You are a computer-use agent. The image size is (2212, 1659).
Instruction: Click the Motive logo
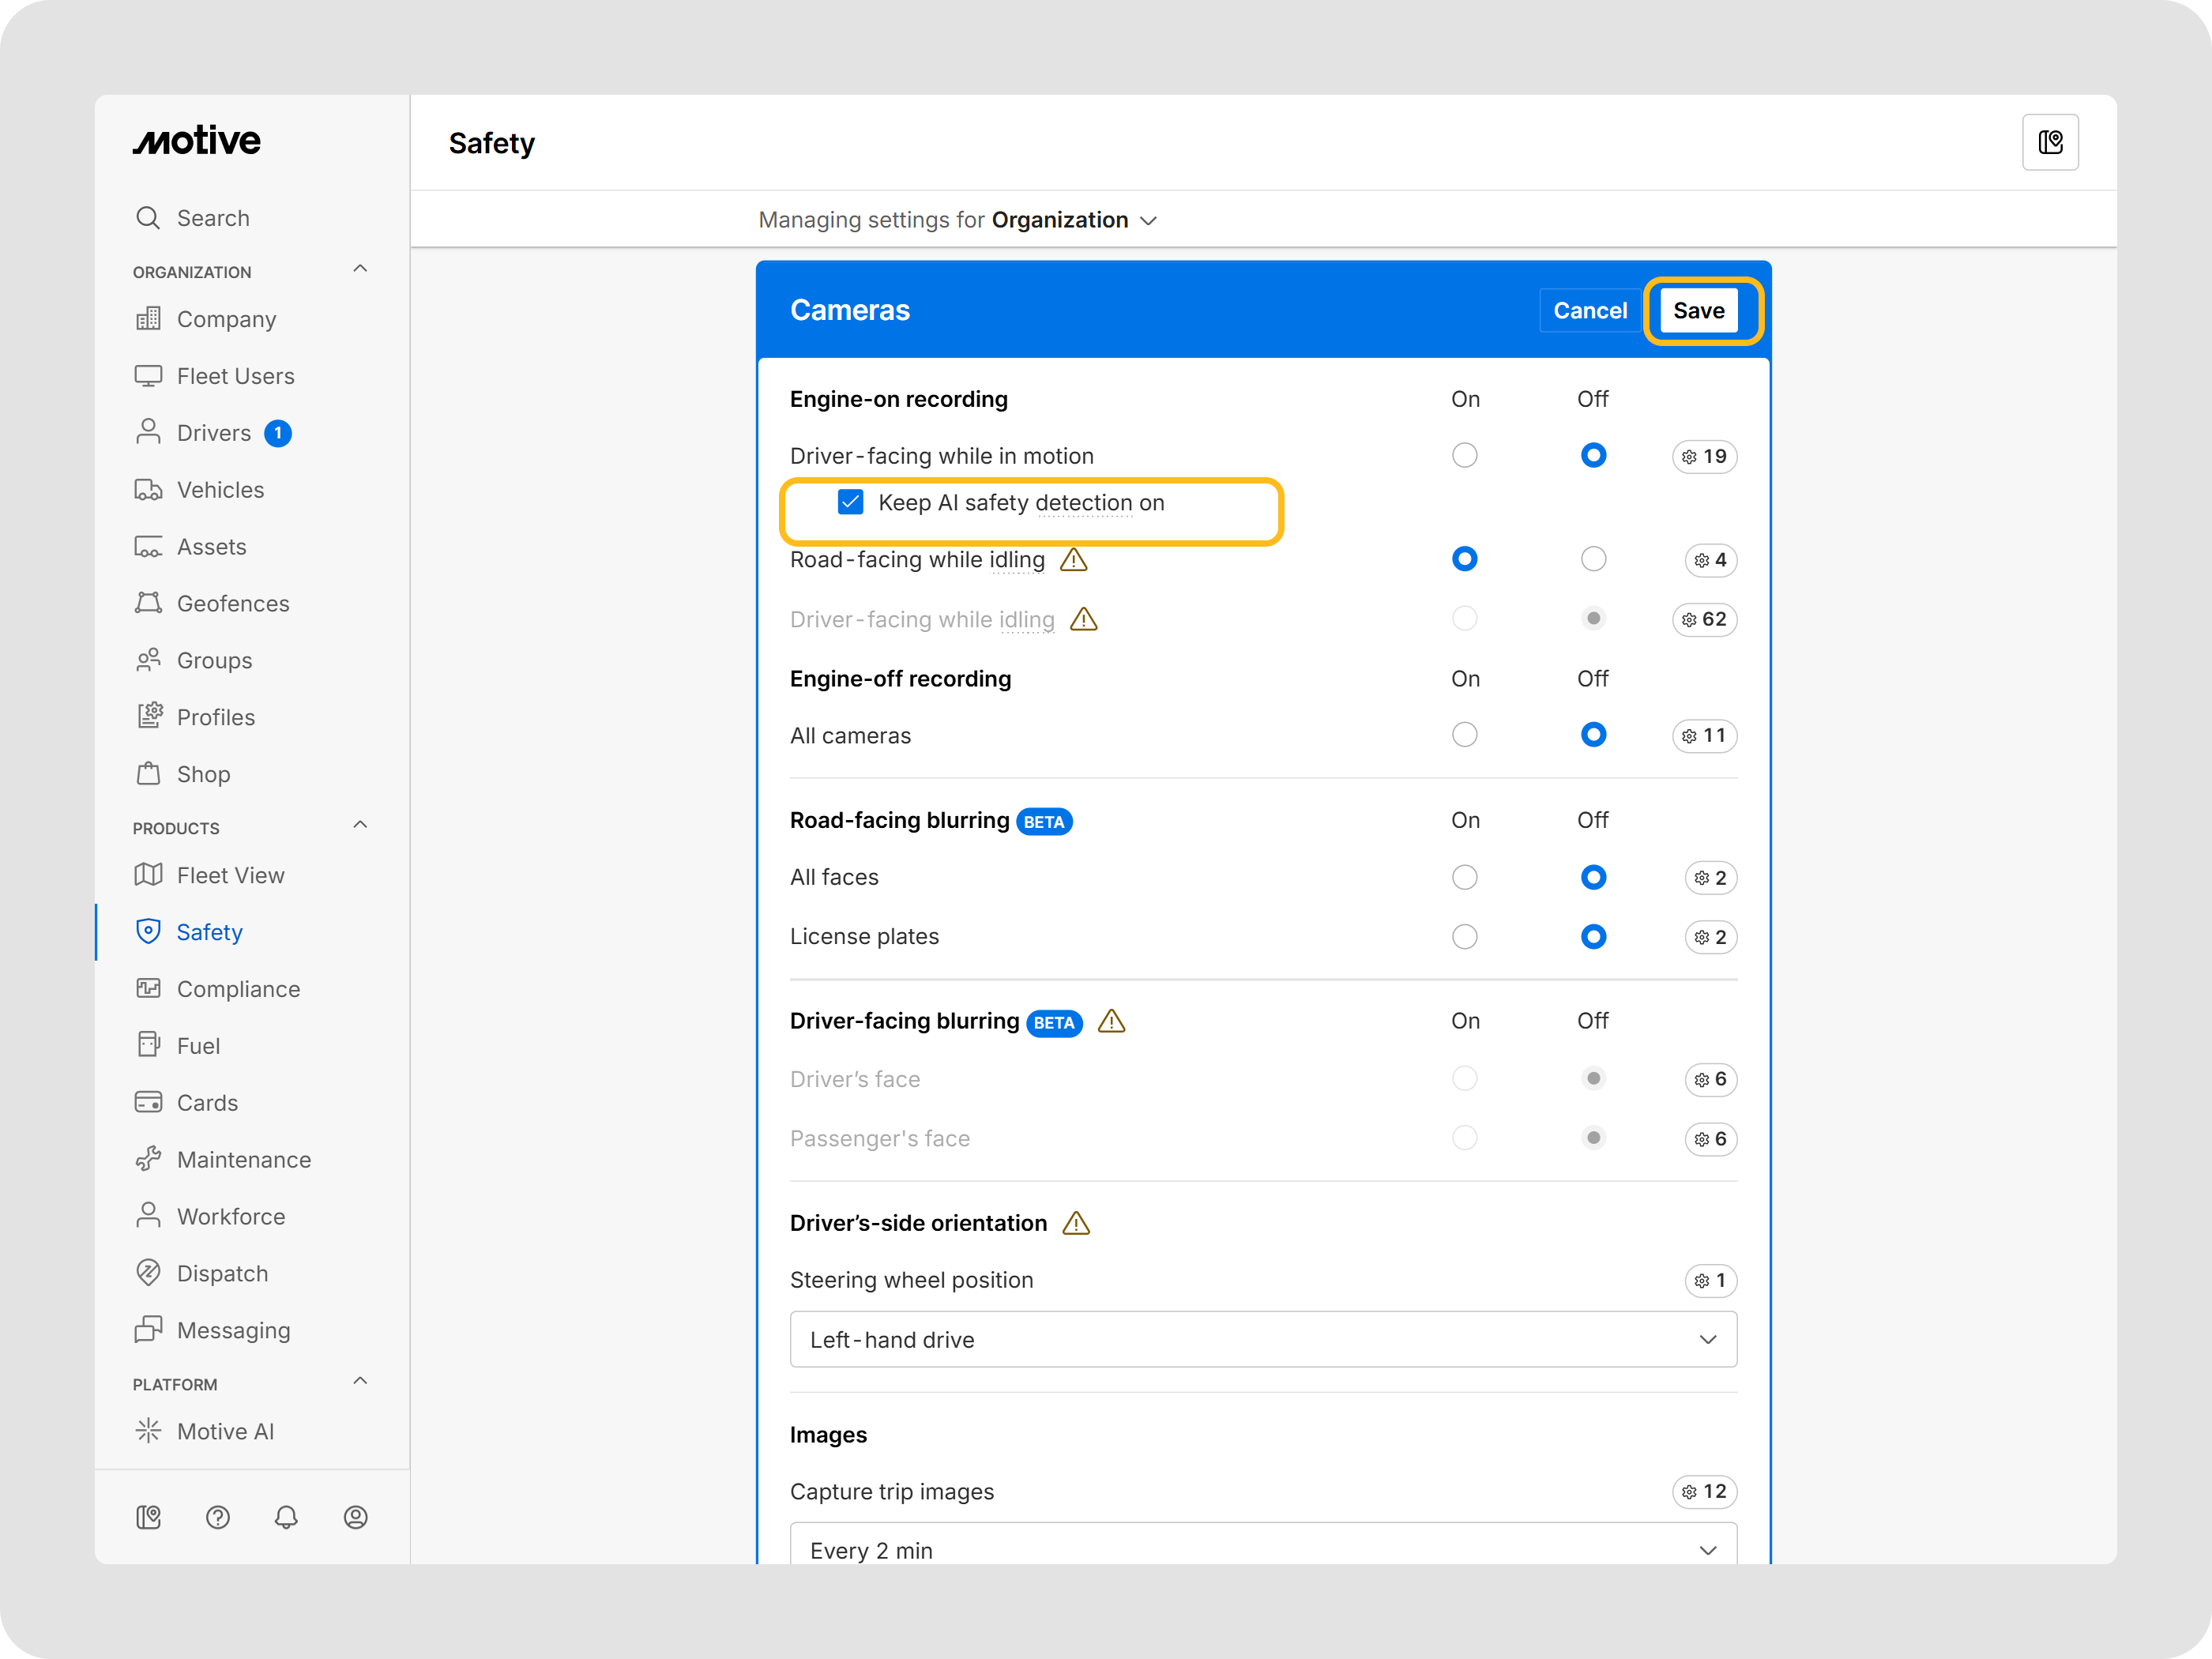[197, 141]
